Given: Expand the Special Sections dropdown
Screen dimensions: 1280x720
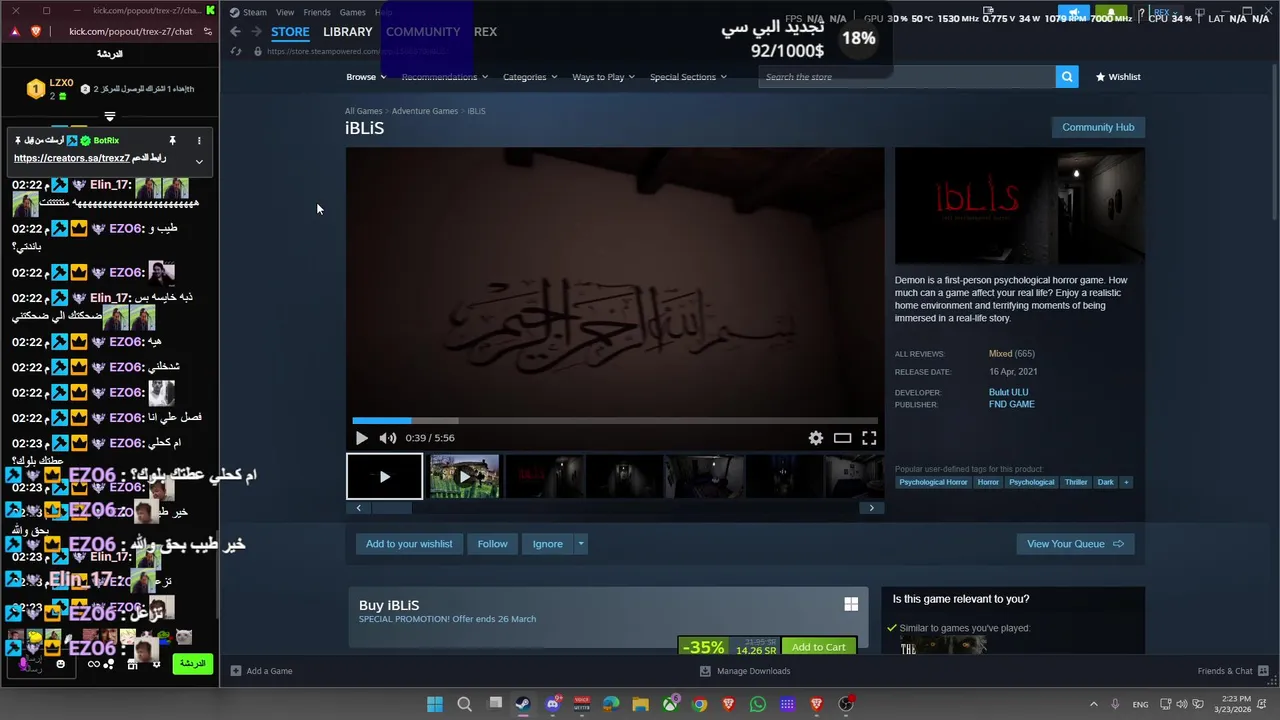Looking at the screenshot, I should [688, 77].
